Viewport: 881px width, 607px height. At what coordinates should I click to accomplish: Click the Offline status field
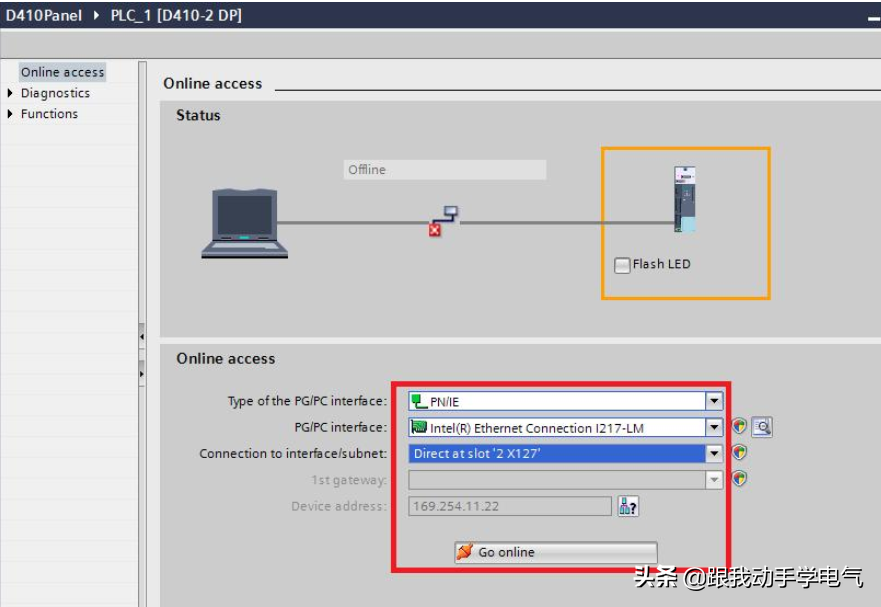point(444,170)
